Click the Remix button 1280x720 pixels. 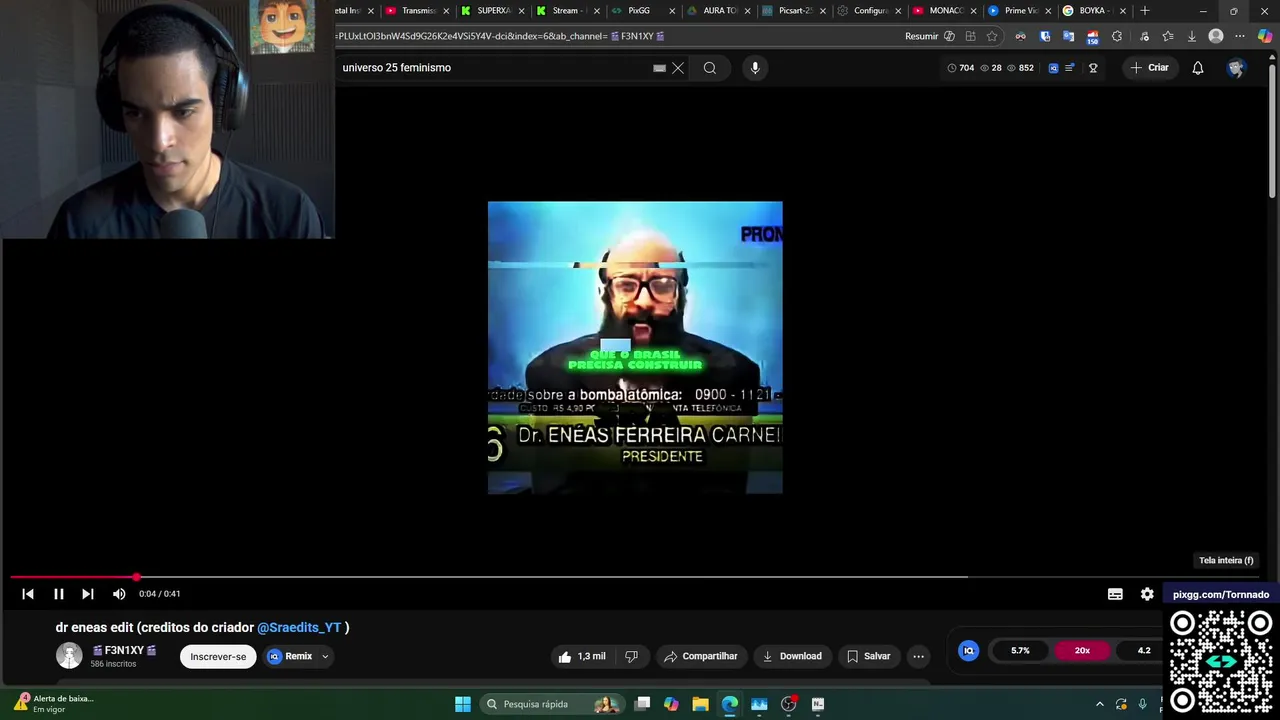290,657
